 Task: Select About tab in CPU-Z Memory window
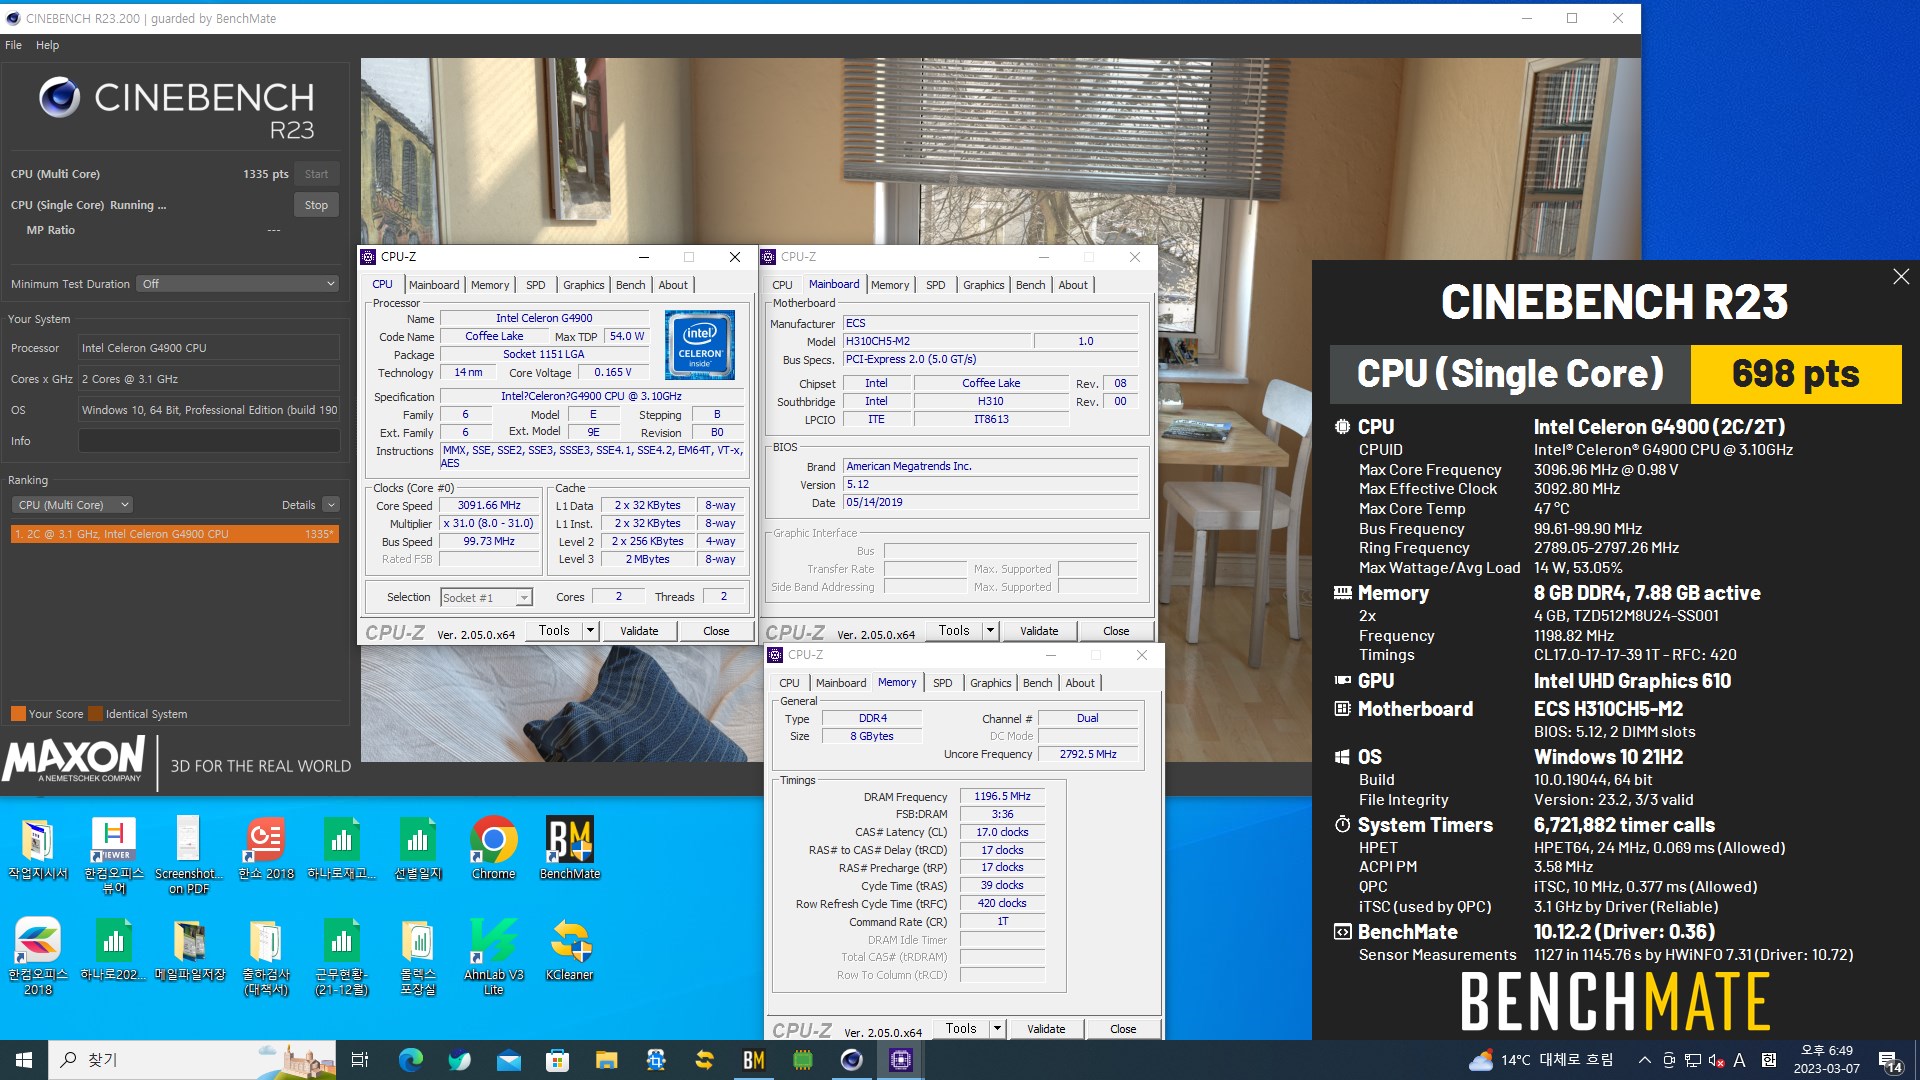[x=1080, y=683]
